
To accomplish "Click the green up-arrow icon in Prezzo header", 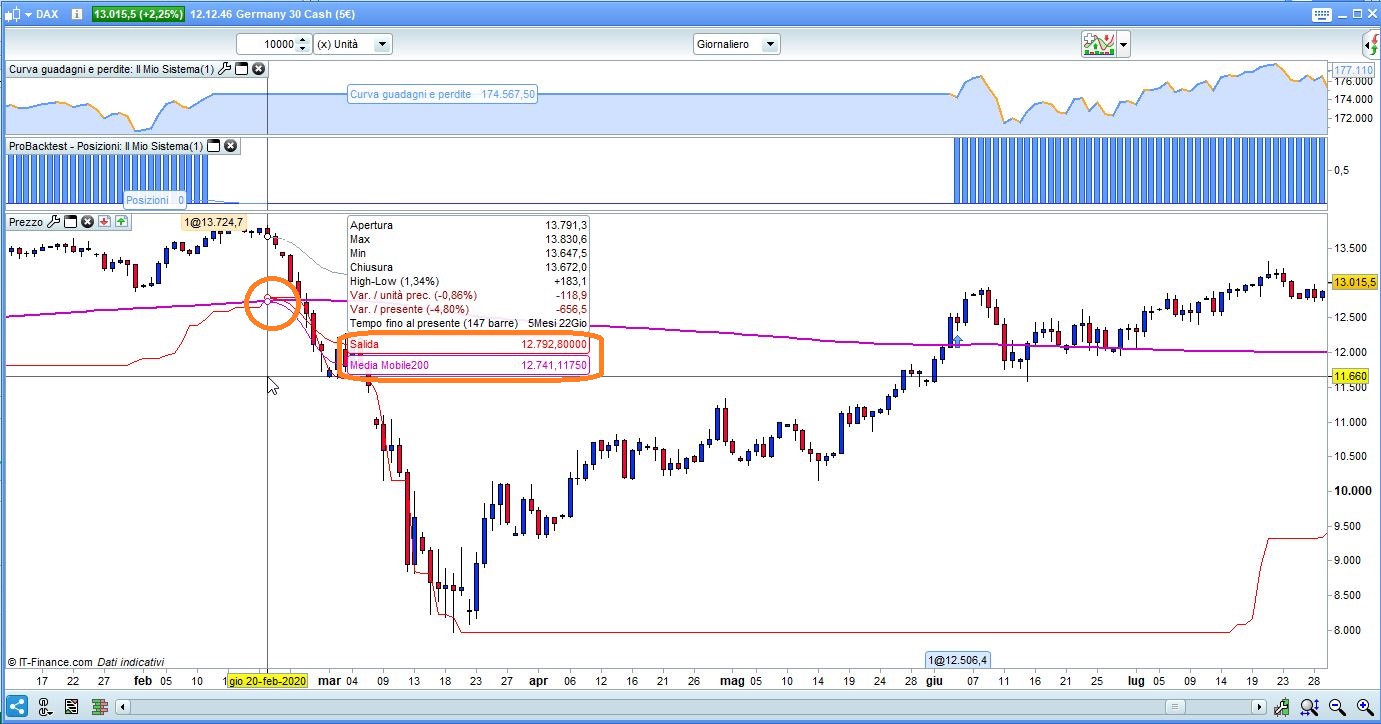I will [x=121, y=222].
